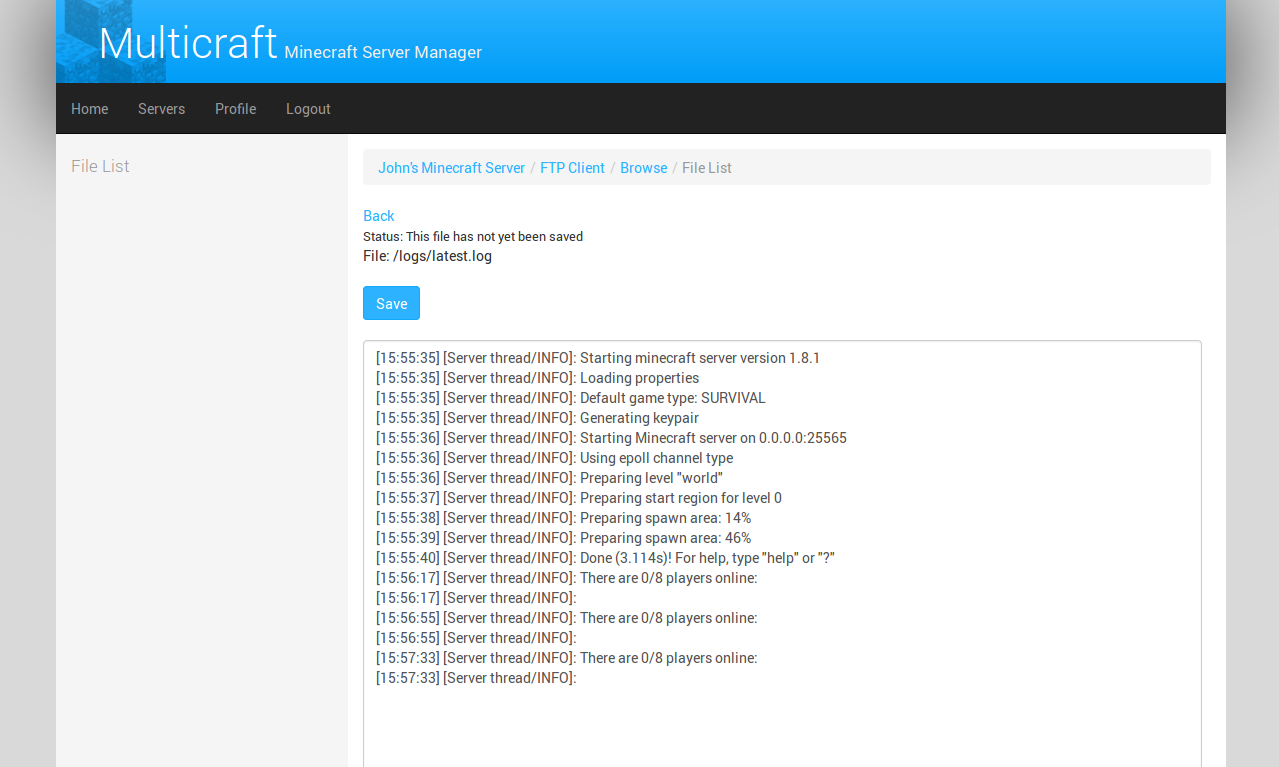Click the Save button
Viewport: 1279px width, 767px height.
(391, 303)
